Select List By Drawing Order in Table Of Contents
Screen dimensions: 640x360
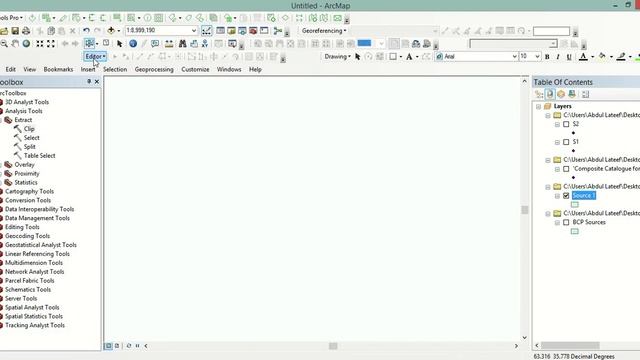tap(539, 94)
